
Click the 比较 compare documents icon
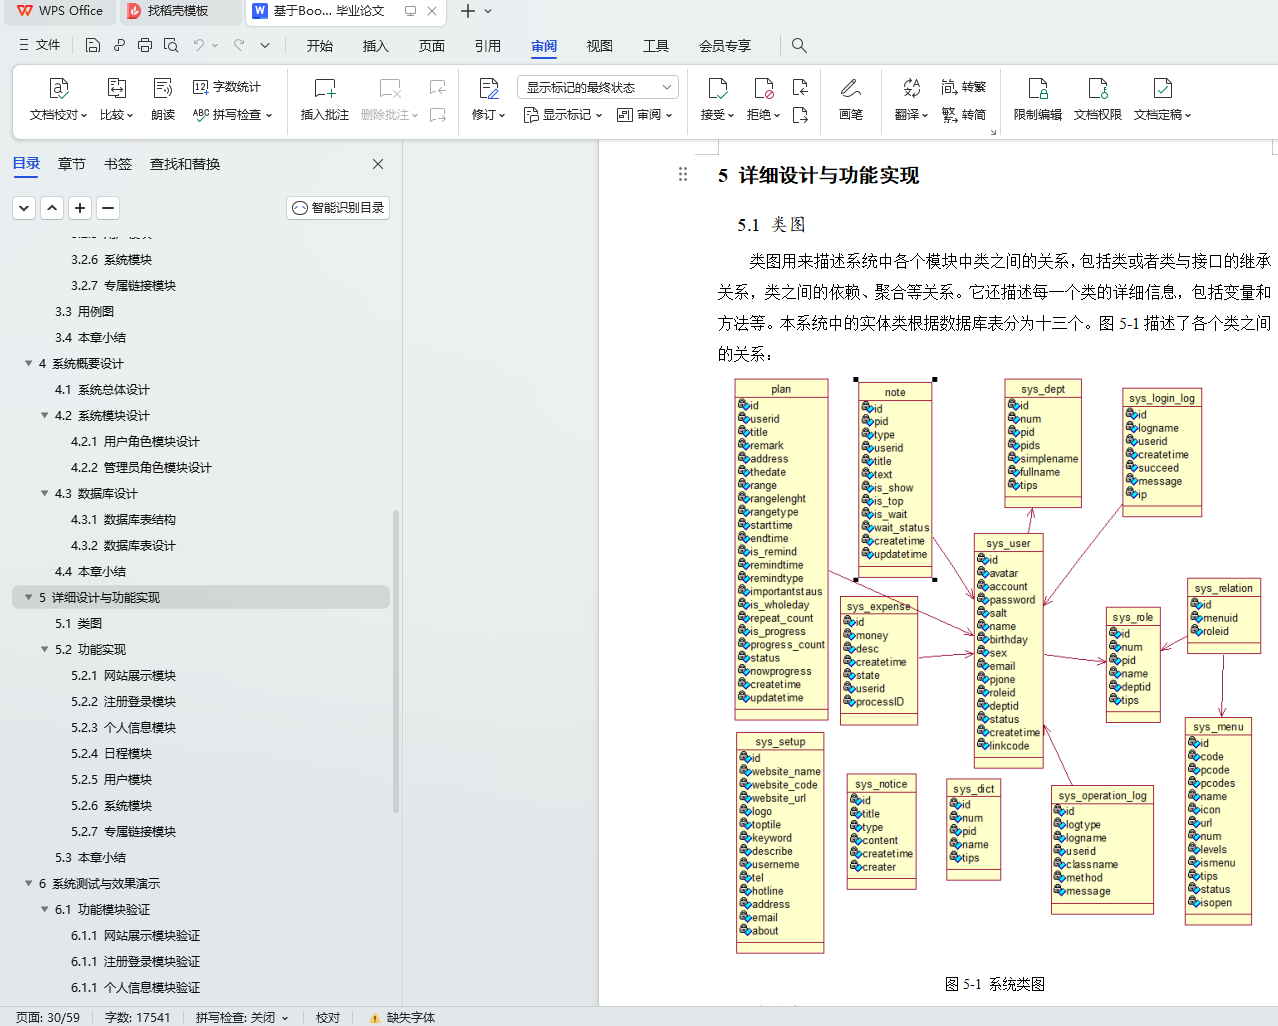point(116,88)
